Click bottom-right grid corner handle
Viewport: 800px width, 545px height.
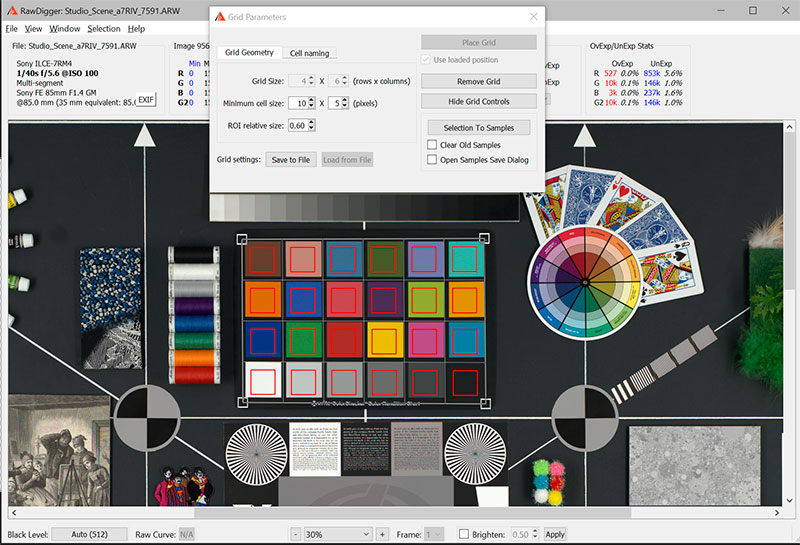coord(485,404)
